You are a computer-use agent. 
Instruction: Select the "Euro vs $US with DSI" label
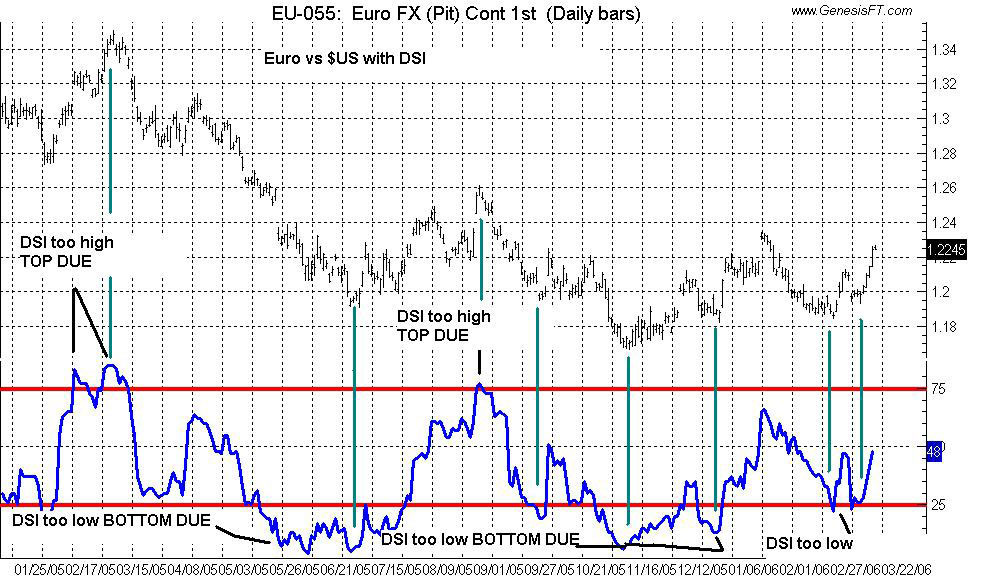(345, 59)
